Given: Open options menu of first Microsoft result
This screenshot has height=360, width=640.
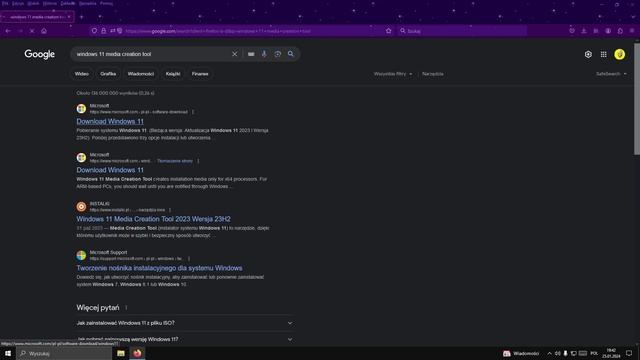Looking at the screenshot, I should pyautogui.click(x=193, y=112).
